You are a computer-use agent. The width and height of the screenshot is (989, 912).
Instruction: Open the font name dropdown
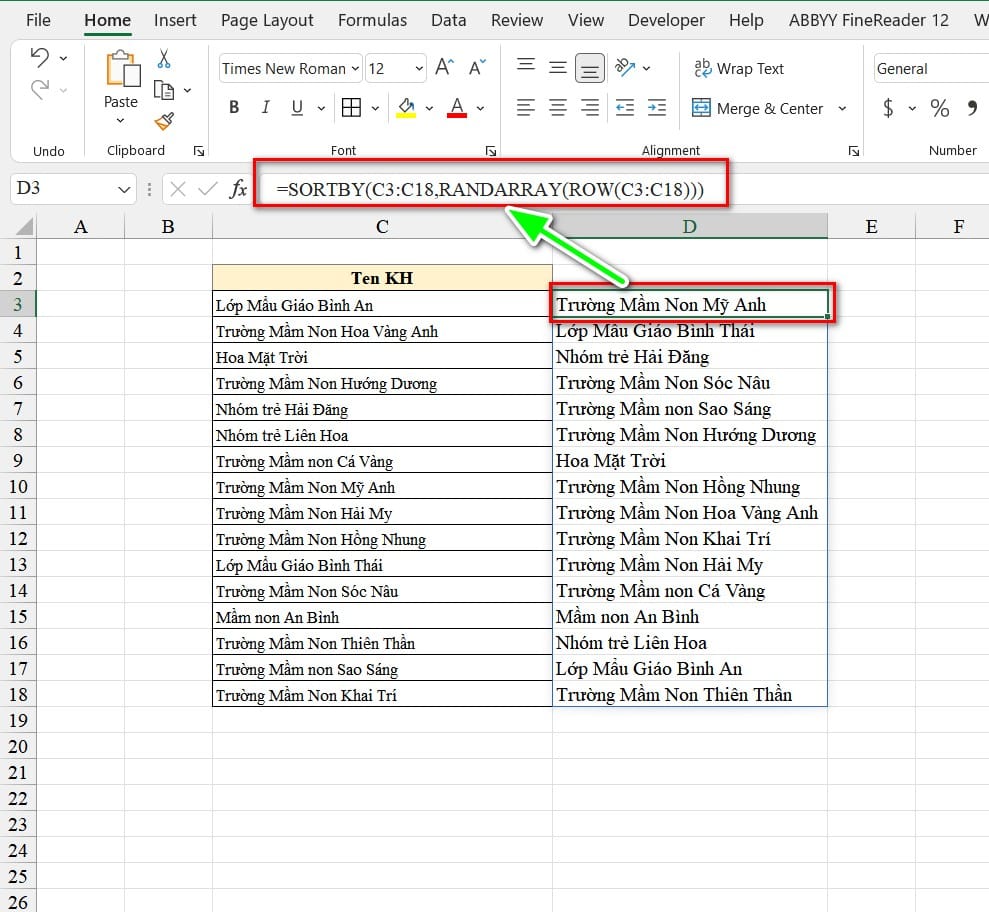tap(354, 68)
